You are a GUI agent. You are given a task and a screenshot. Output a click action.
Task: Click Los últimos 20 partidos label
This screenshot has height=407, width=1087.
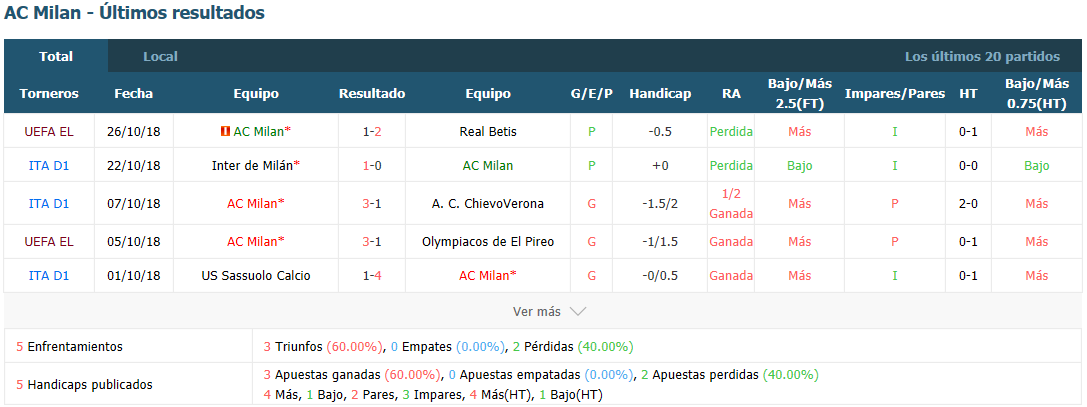pos(982,57)
